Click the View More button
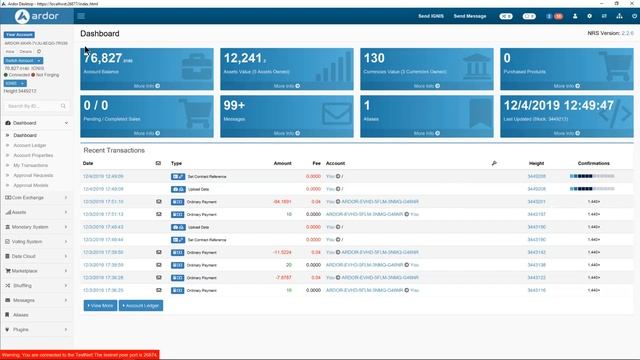This screenshot has width=640, height=360. pyautogui.click(x=100, y=306)
